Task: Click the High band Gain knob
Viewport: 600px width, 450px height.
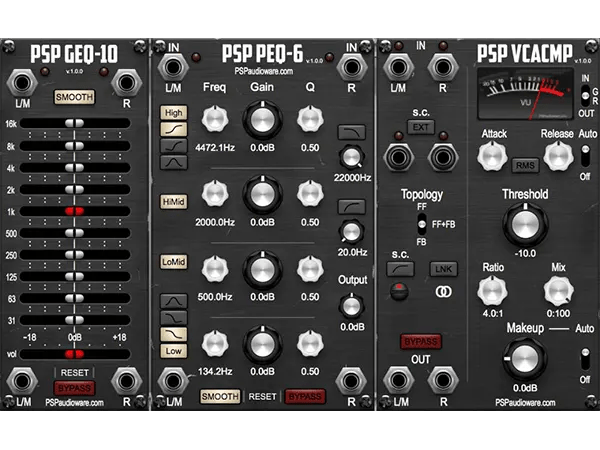Action: click(x=262, y=120)
